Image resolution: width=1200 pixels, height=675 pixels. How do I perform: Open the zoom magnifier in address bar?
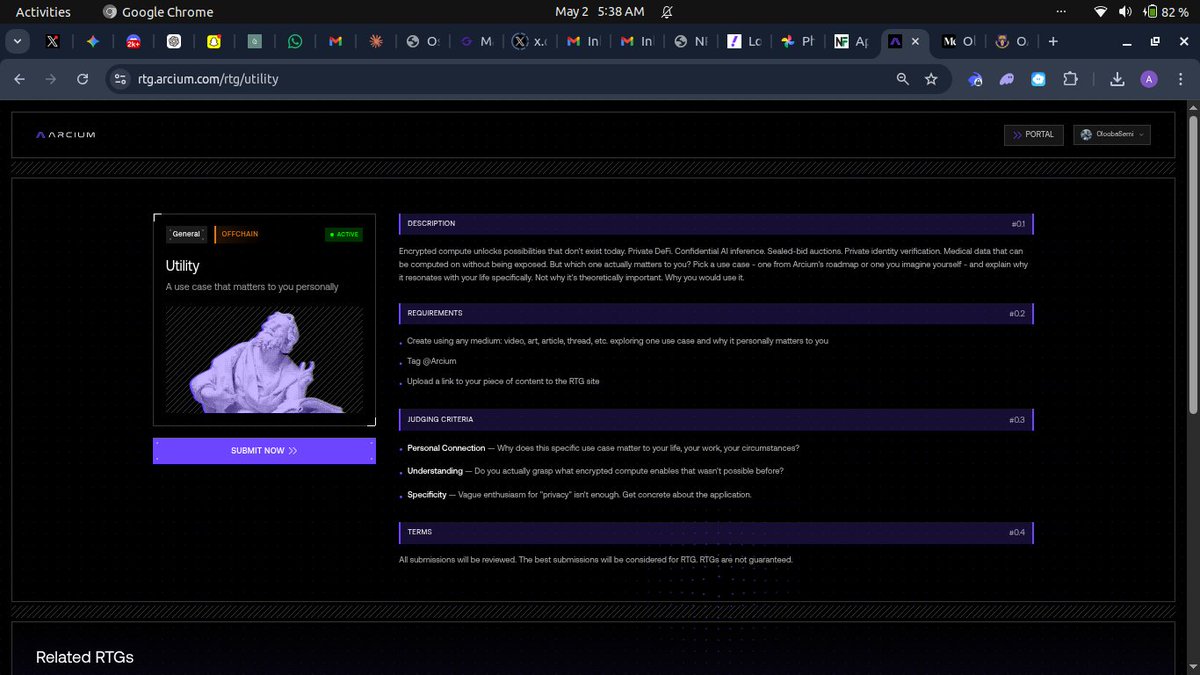903,79
